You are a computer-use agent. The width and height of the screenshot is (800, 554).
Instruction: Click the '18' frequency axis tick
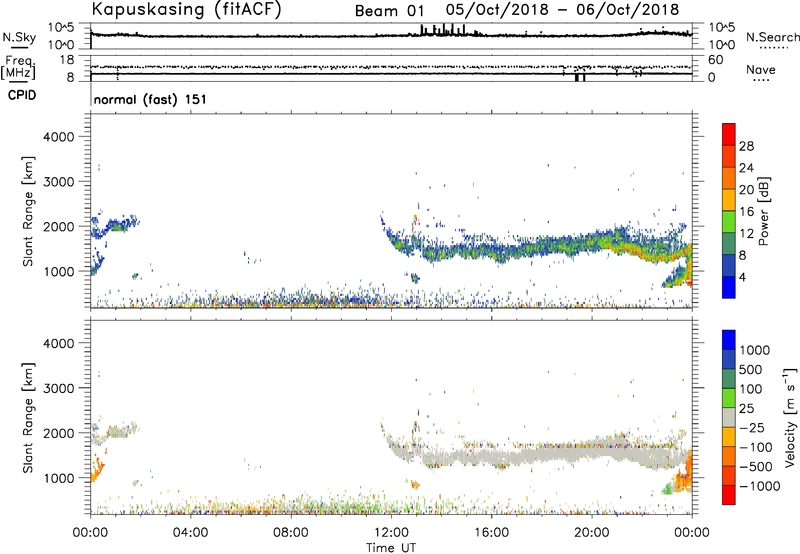[x=67, y=60]
